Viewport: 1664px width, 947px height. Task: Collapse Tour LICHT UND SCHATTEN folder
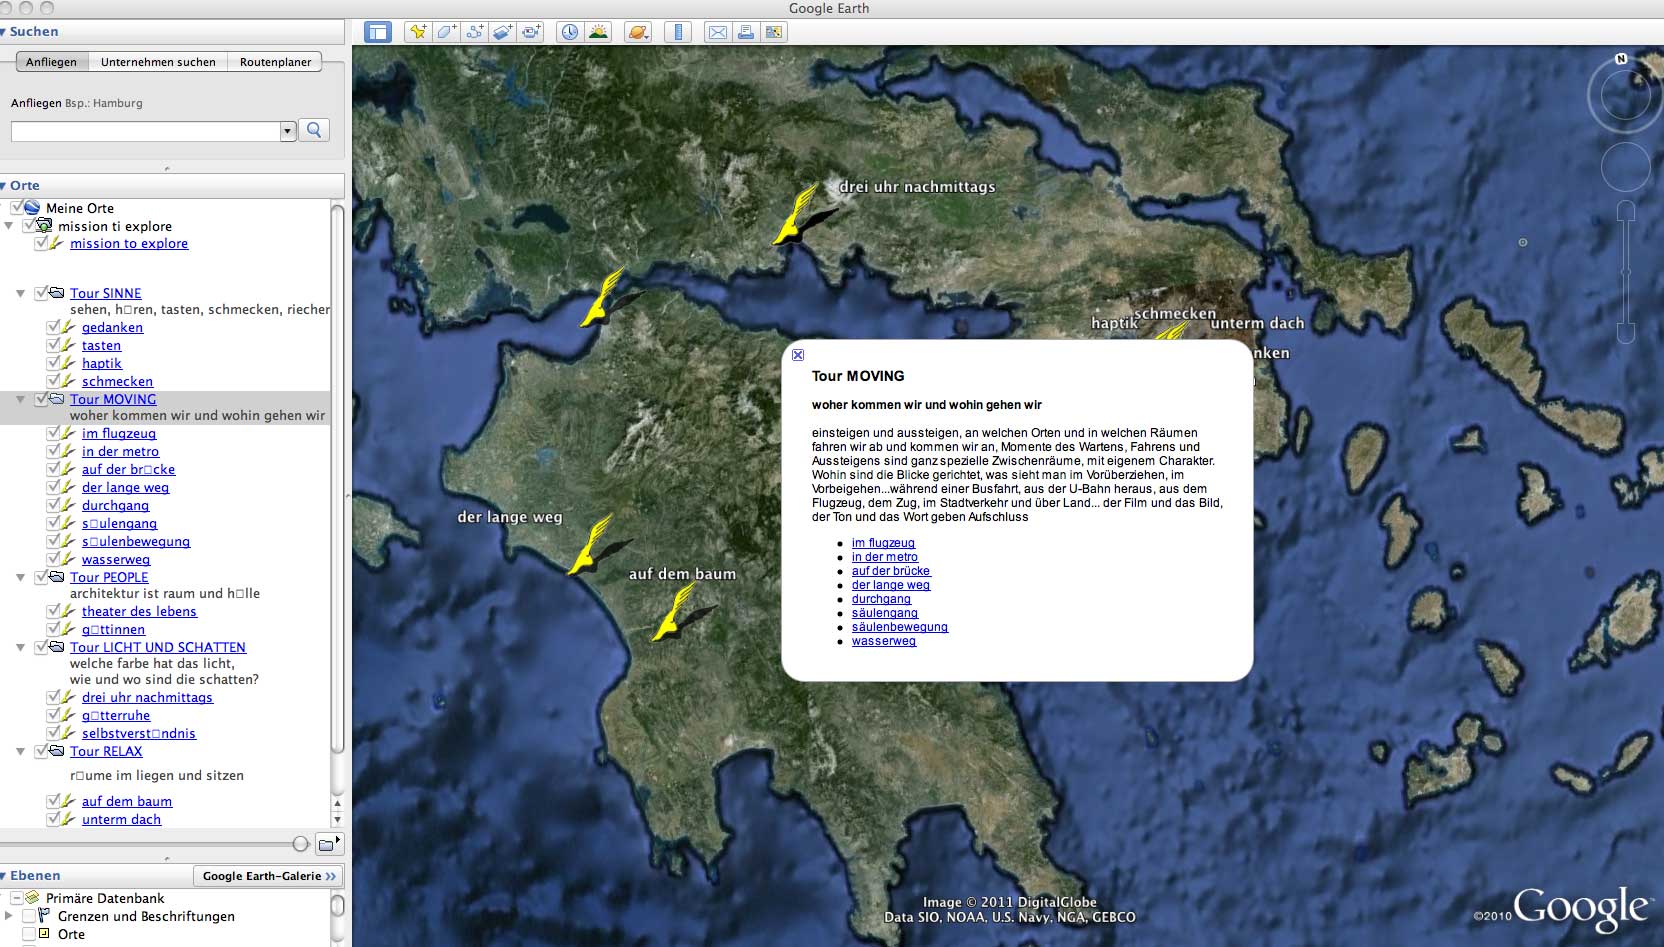click(x=20, y=648)
